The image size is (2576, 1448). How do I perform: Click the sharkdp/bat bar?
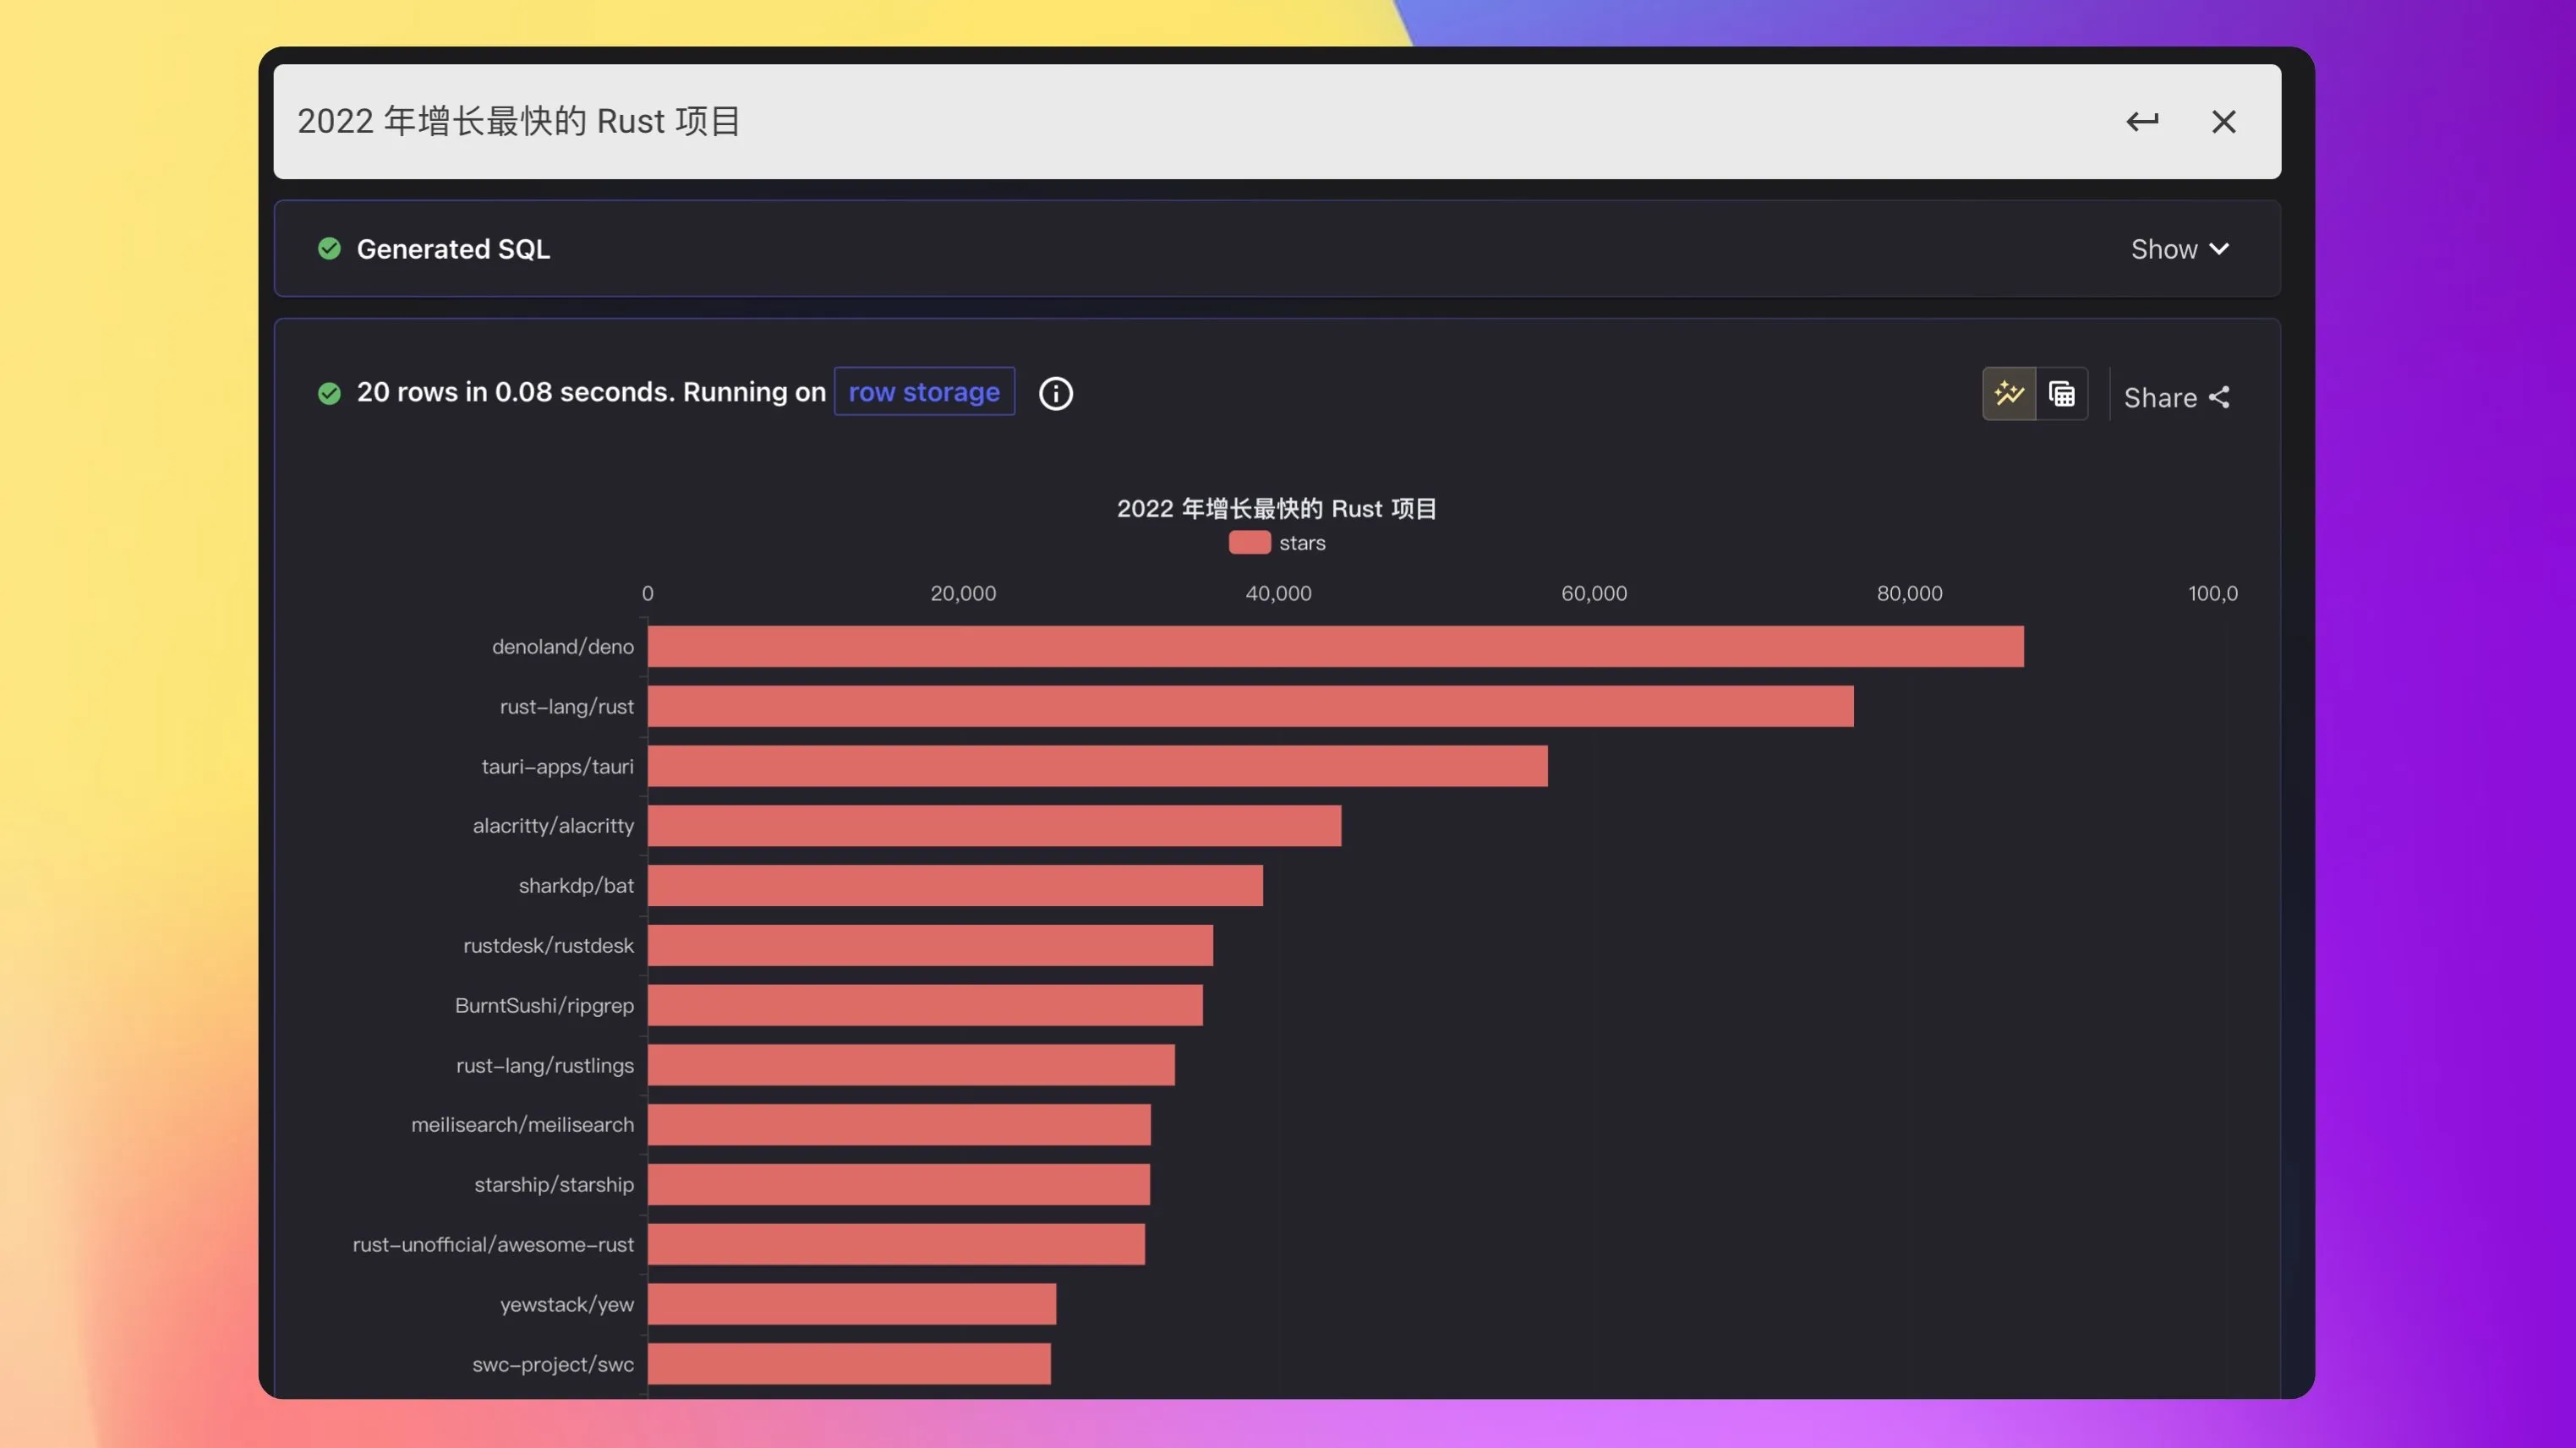[x=955, y=886]
